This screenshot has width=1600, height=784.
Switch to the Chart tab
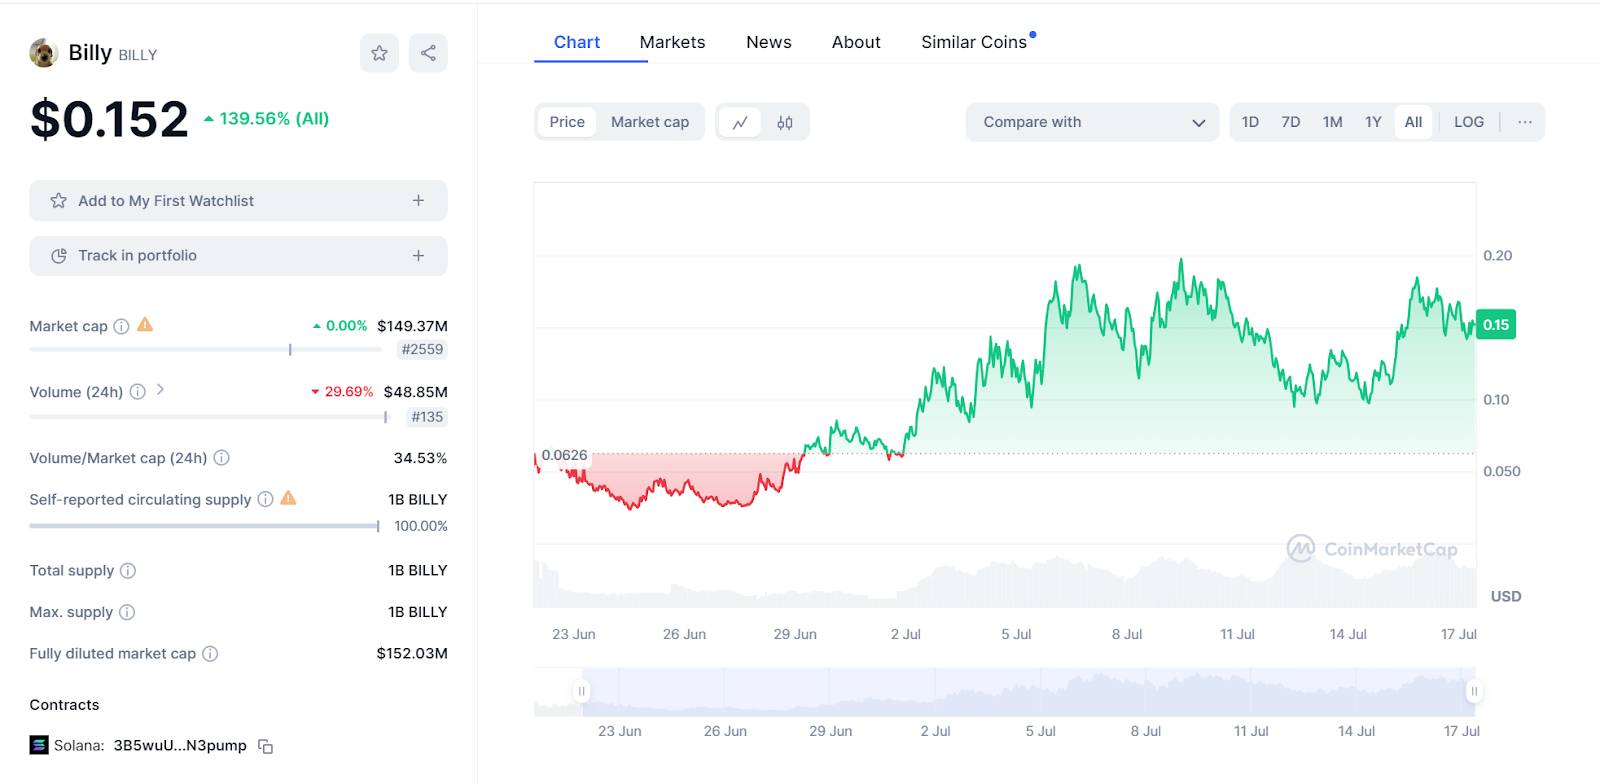tap(577, 42)
